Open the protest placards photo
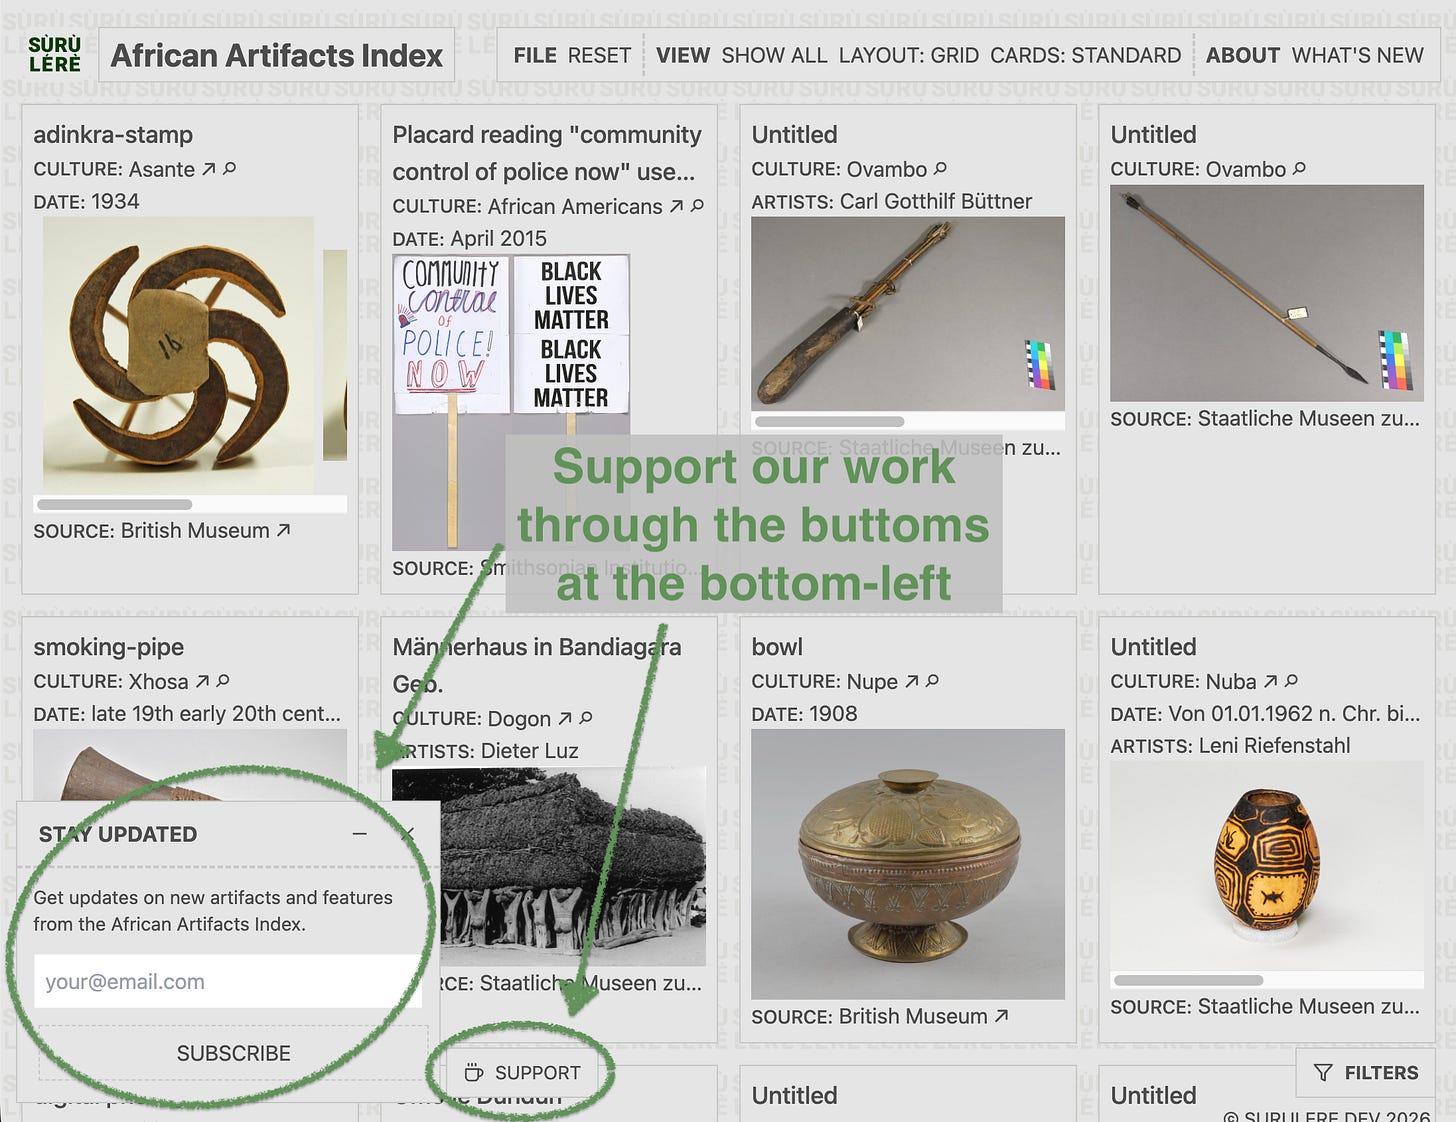 pyautogui.click(x=511, y=402)
